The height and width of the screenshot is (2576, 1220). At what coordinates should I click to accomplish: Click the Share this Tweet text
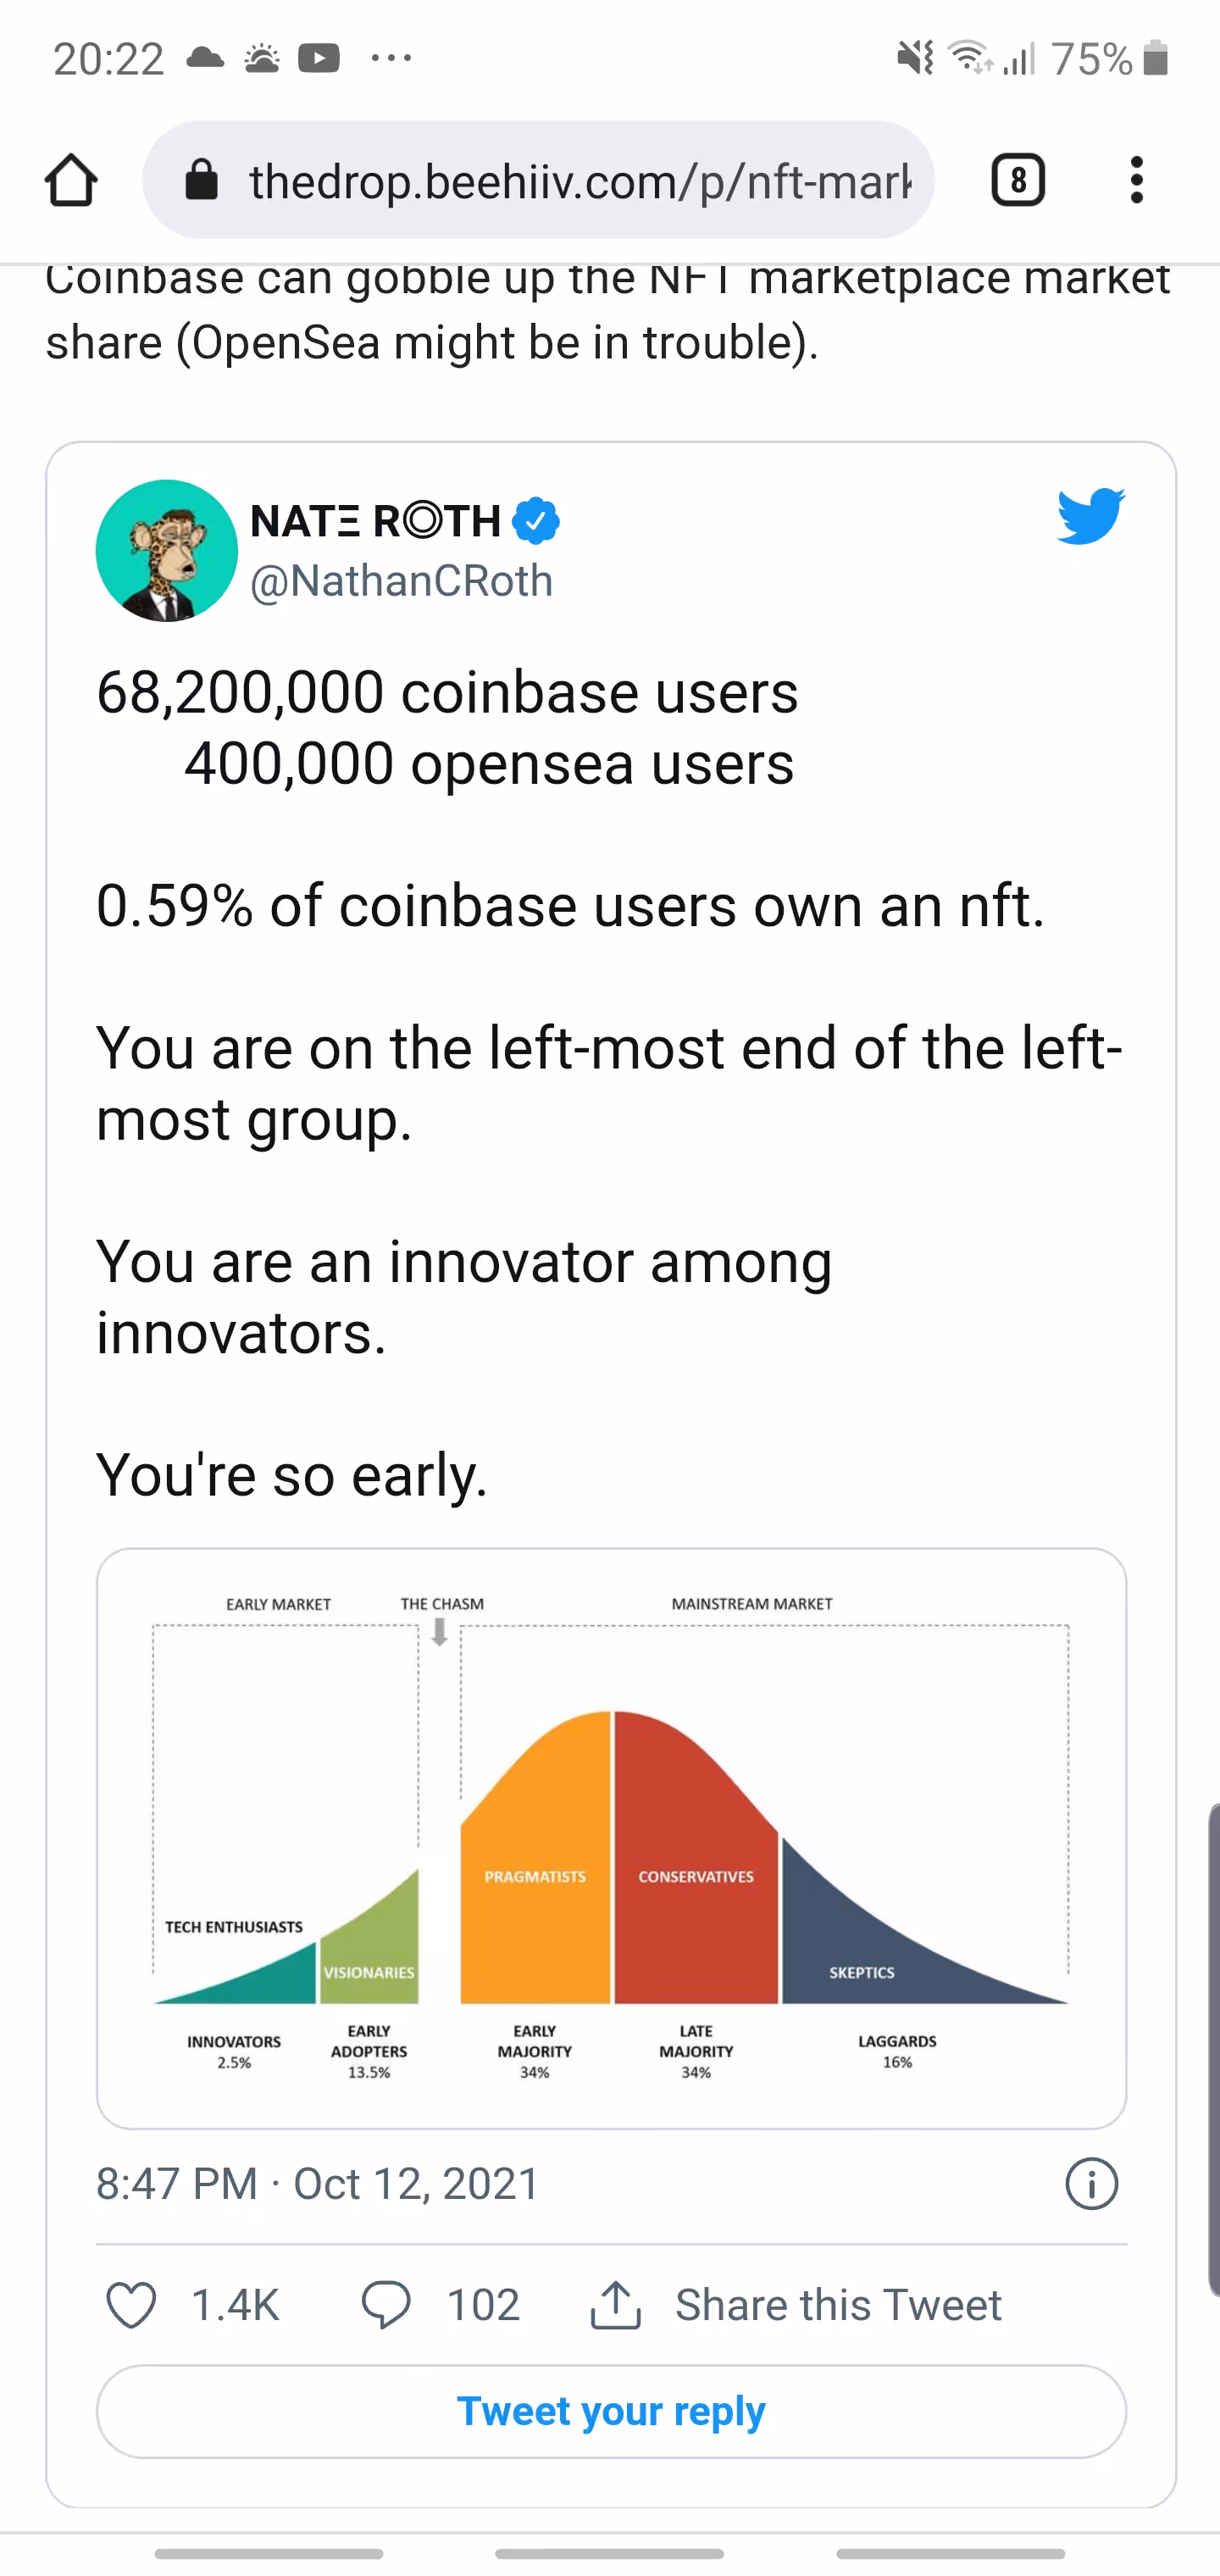pyautogui.click(x=838, y=2305)
